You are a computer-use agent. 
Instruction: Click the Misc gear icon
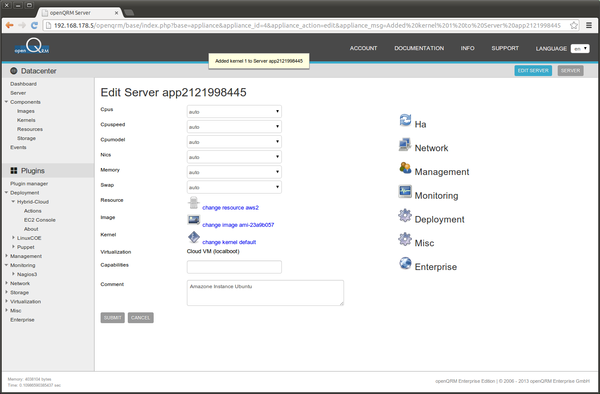pyautogui.click(x=405, y=239)
